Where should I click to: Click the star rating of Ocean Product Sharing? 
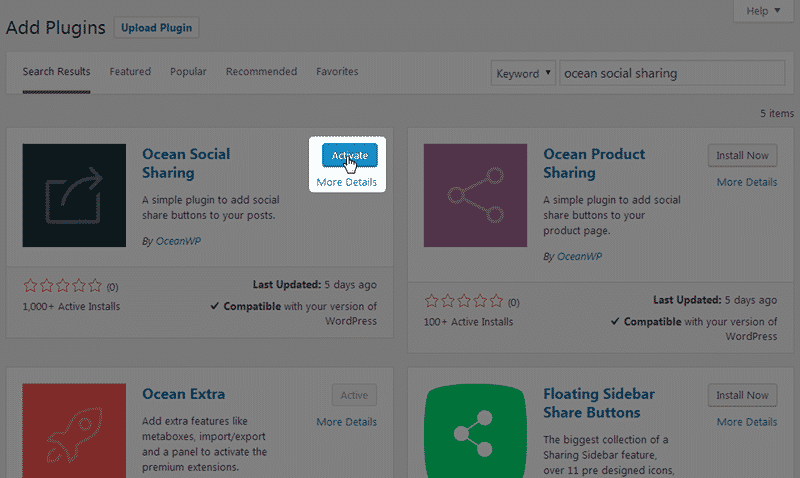pyautogui.click(x=464, y=301)
